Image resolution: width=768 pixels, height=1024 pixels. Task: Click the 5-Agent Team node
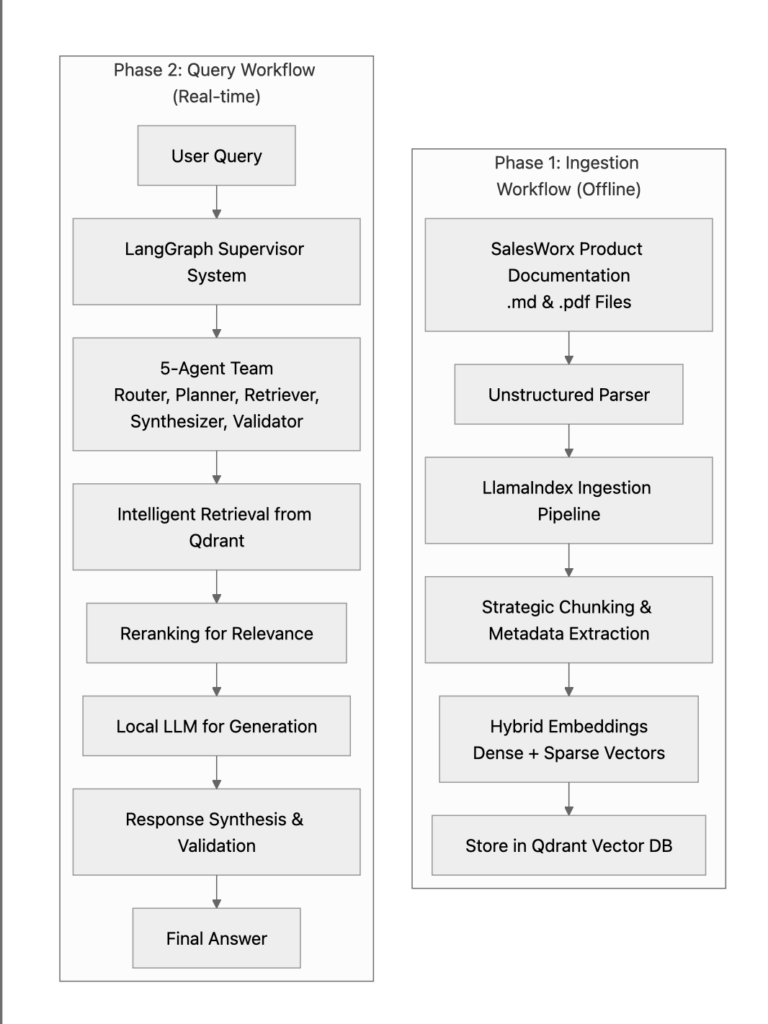tap(216, 393)
